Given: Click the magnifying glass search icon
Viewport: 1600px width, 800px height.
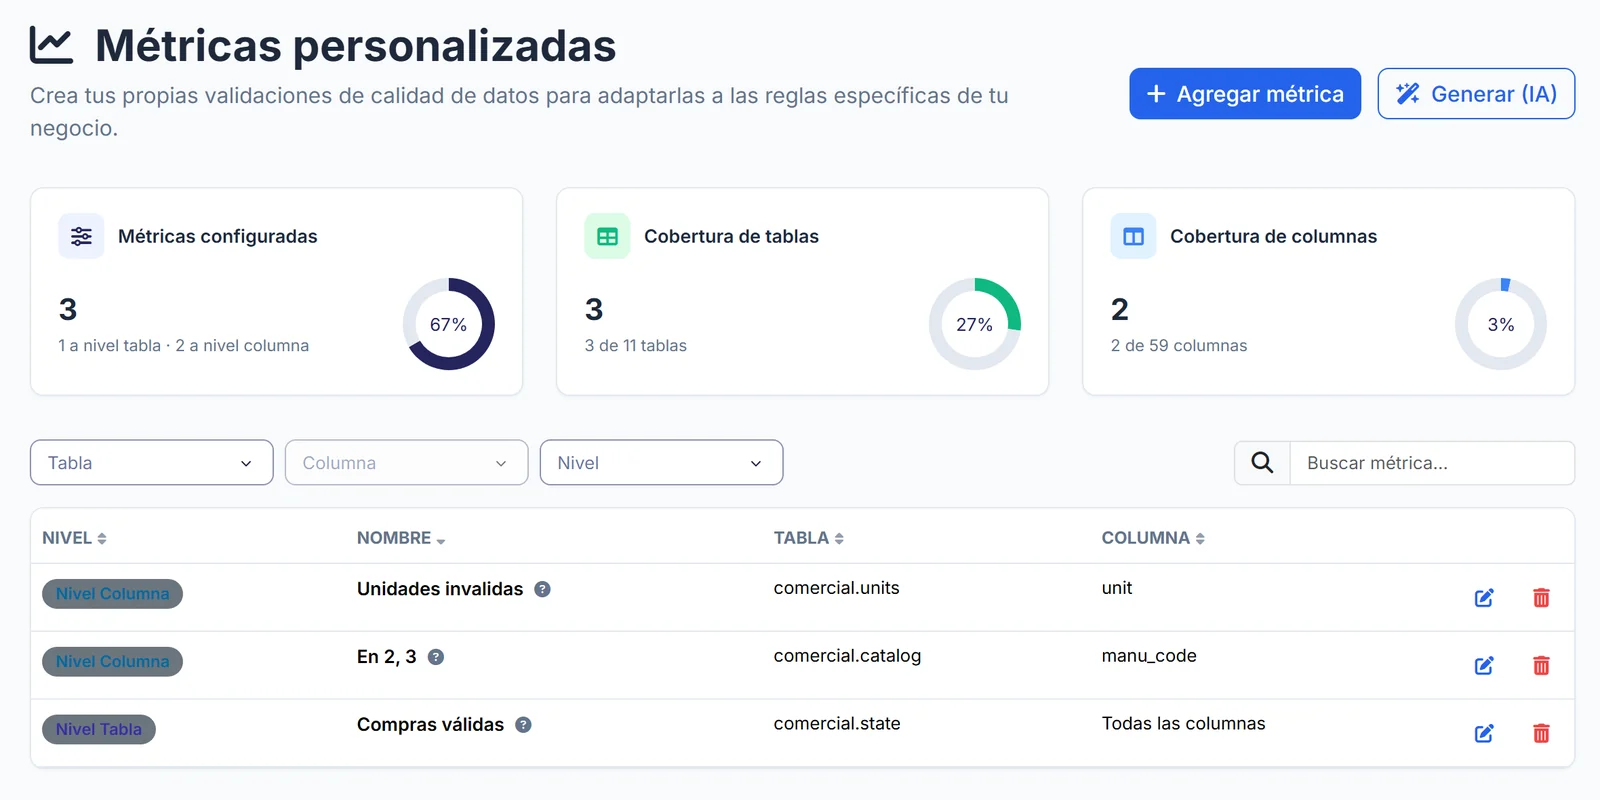Looking at the screenshot, I should 1262,463.
